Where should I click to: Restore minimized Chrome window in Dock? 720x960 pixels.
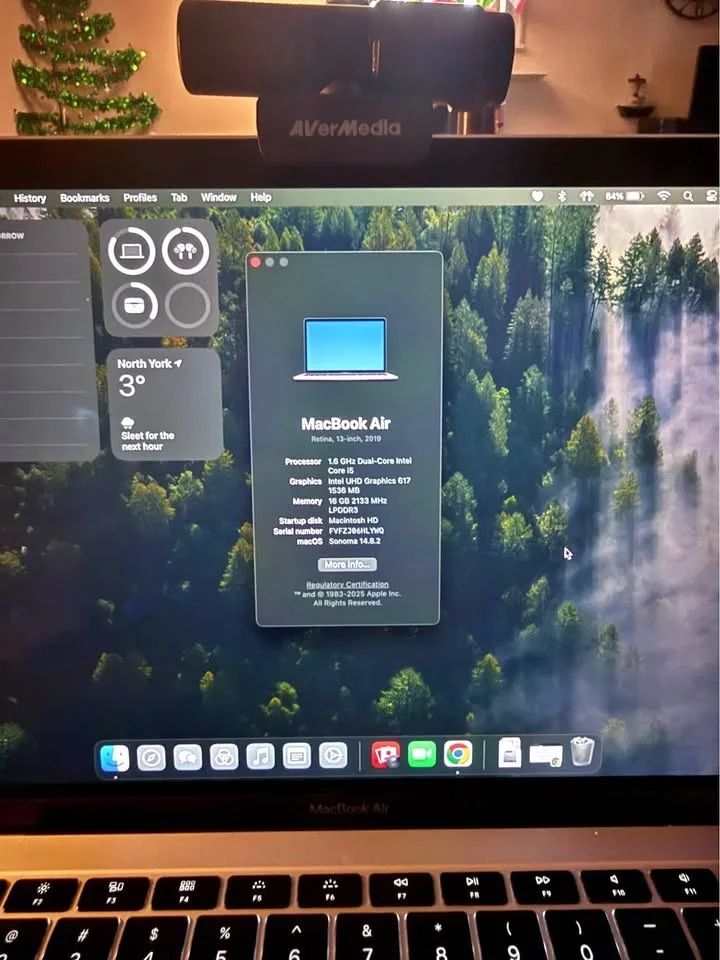[546, 754]
